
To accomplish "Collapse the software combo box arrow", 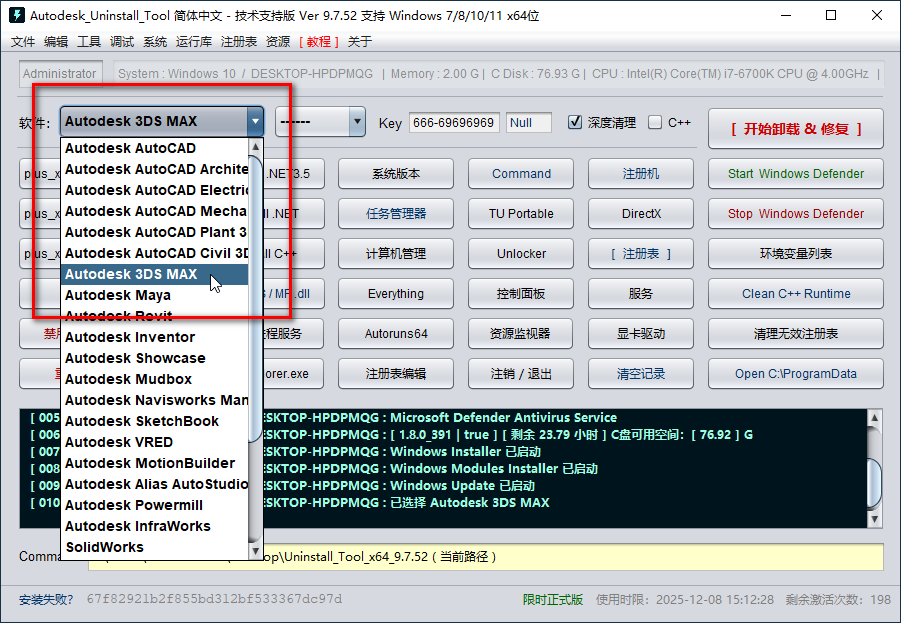I will click(x=255, y=121).
